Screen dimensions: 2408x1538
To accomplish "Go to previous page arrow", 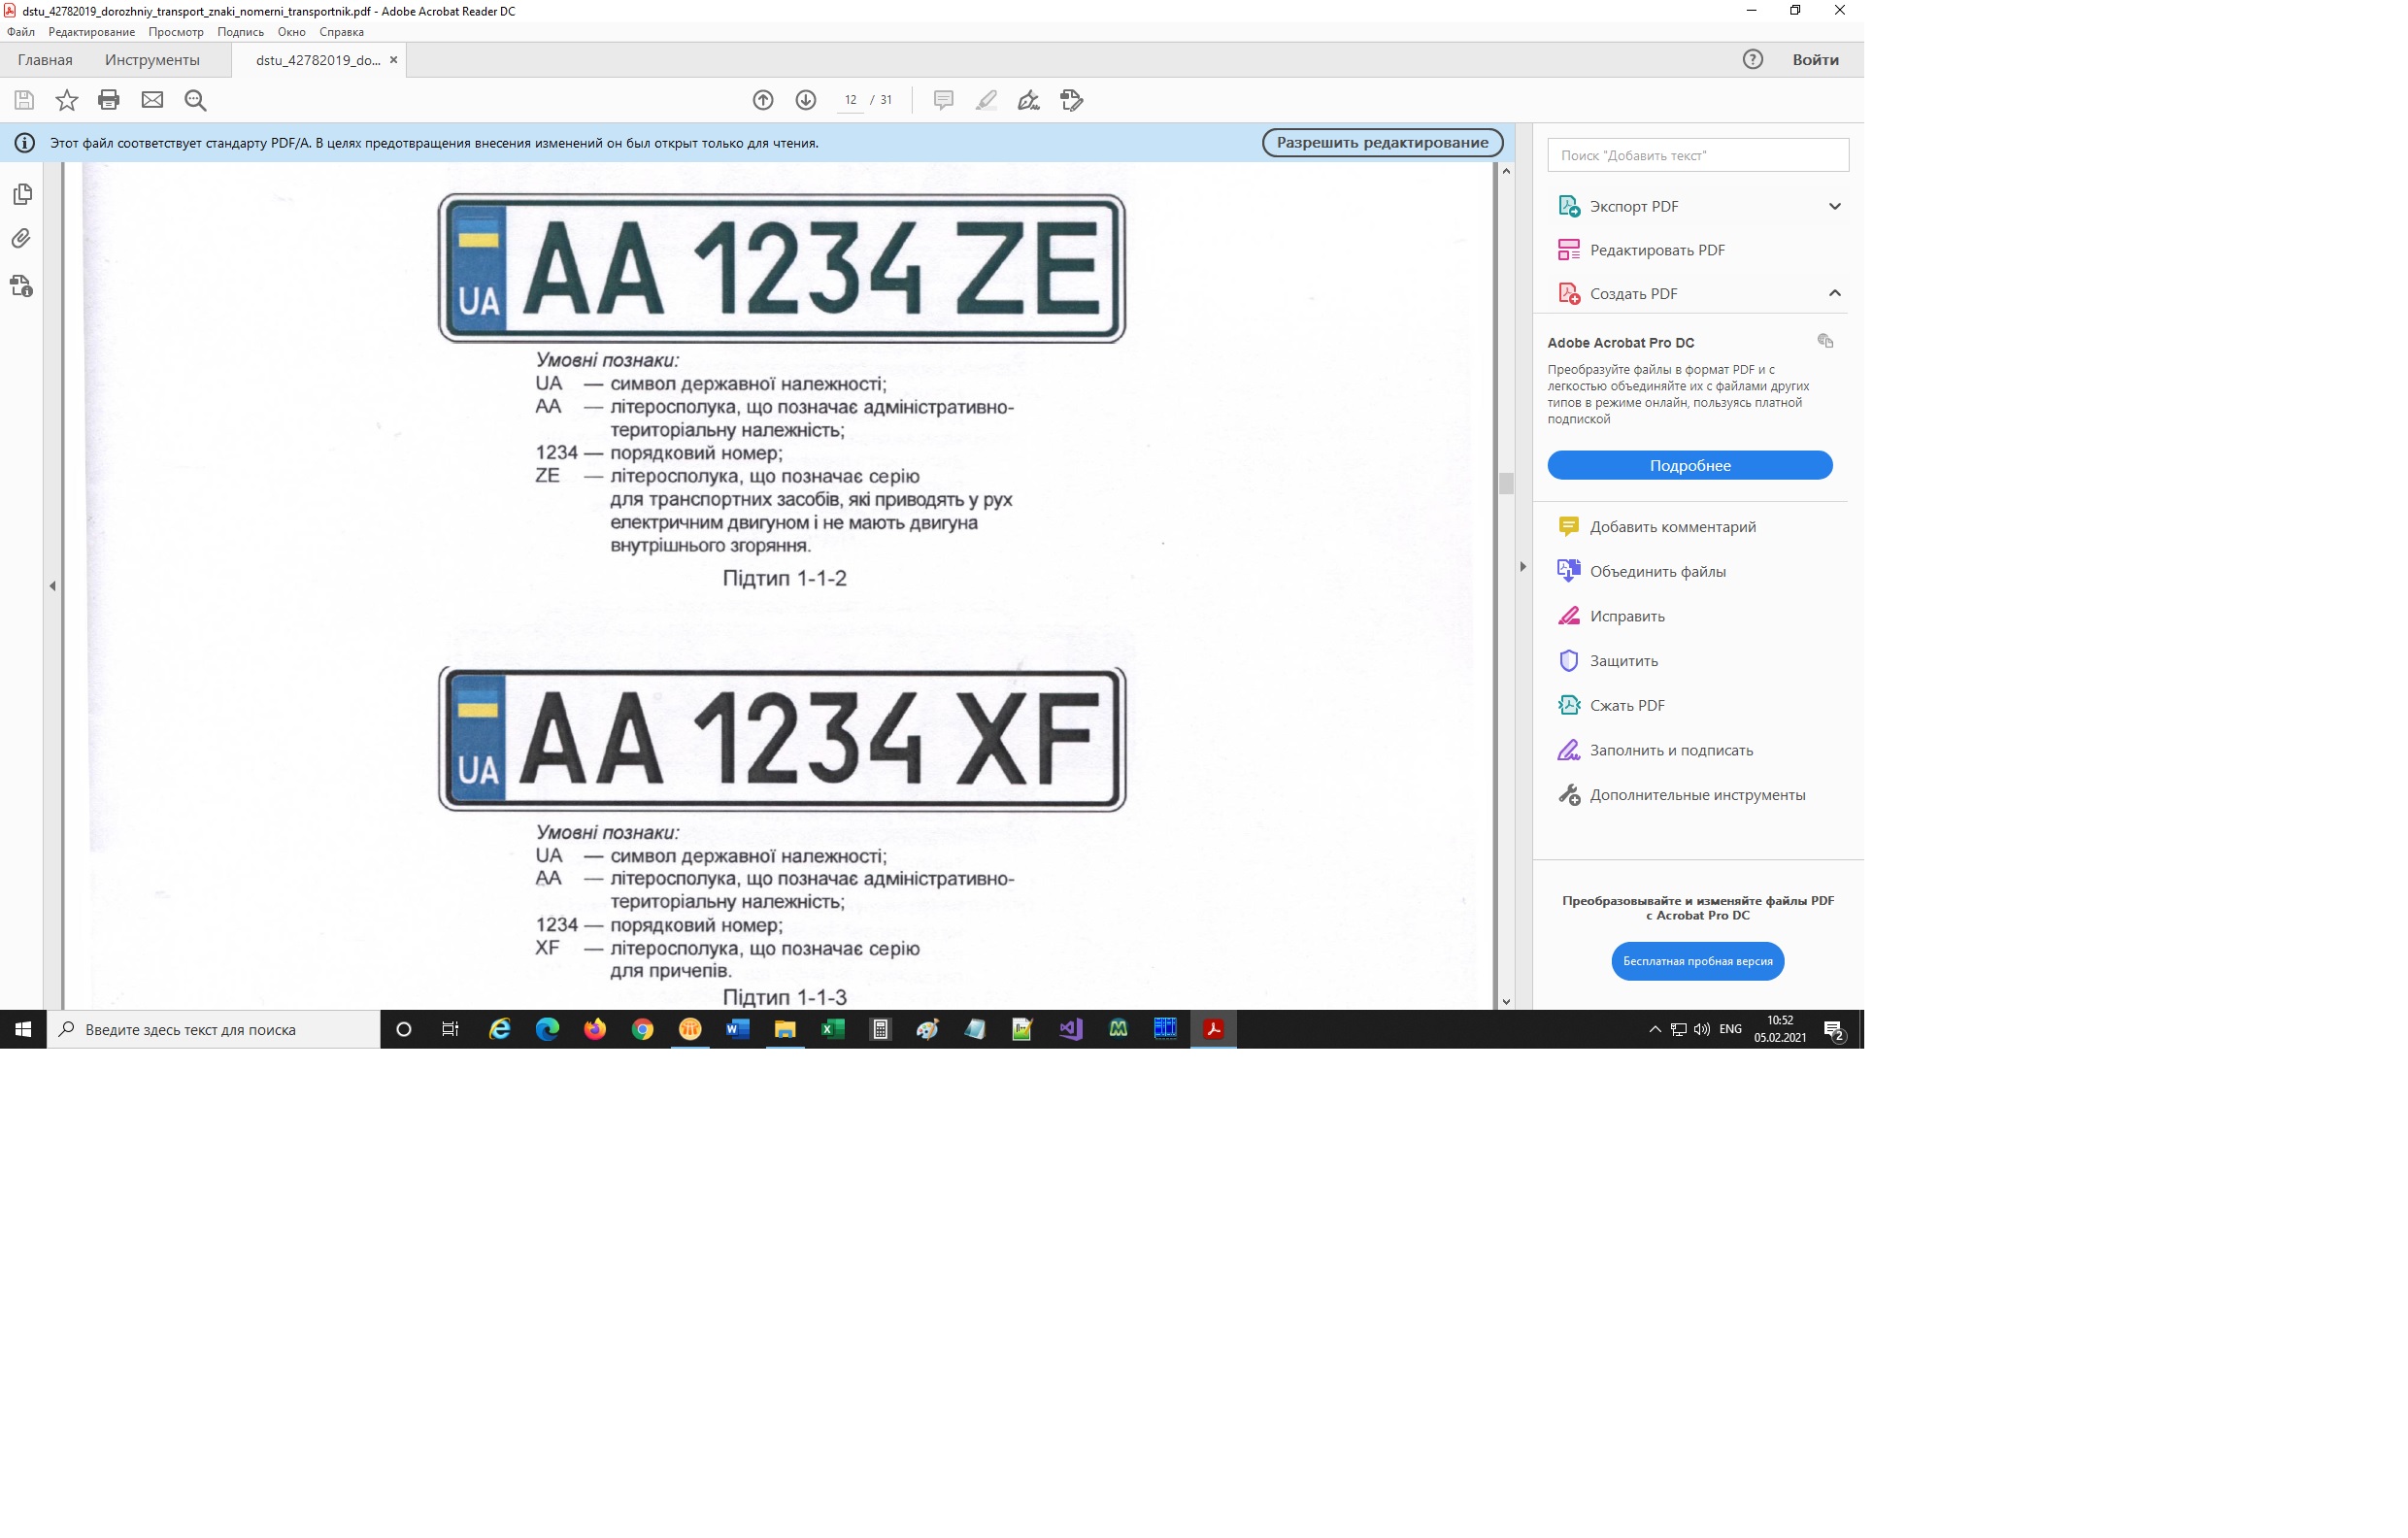I will click(763, 100).
